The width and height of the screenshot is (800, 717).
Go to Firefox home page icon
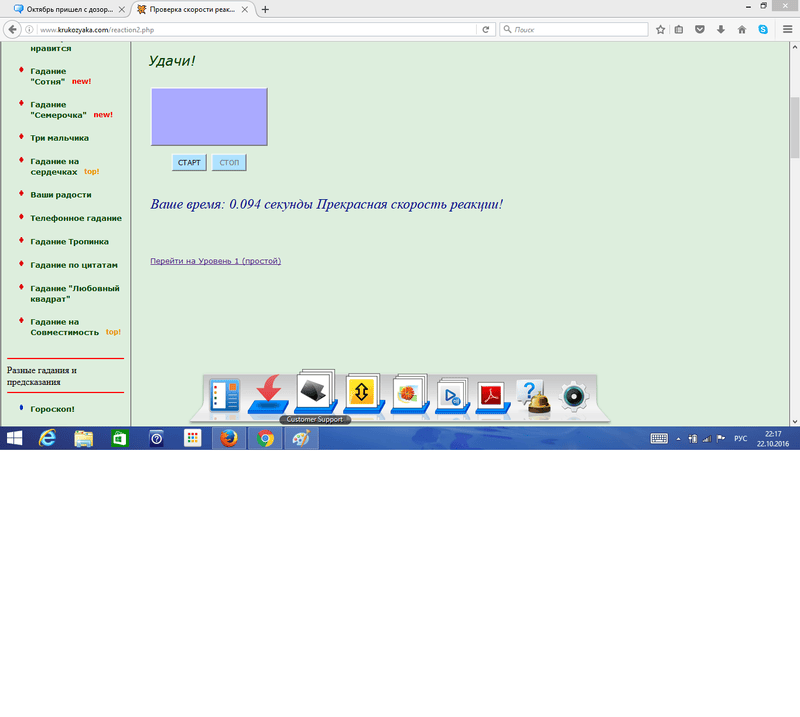pyautogui.click(x=742, y=30)
